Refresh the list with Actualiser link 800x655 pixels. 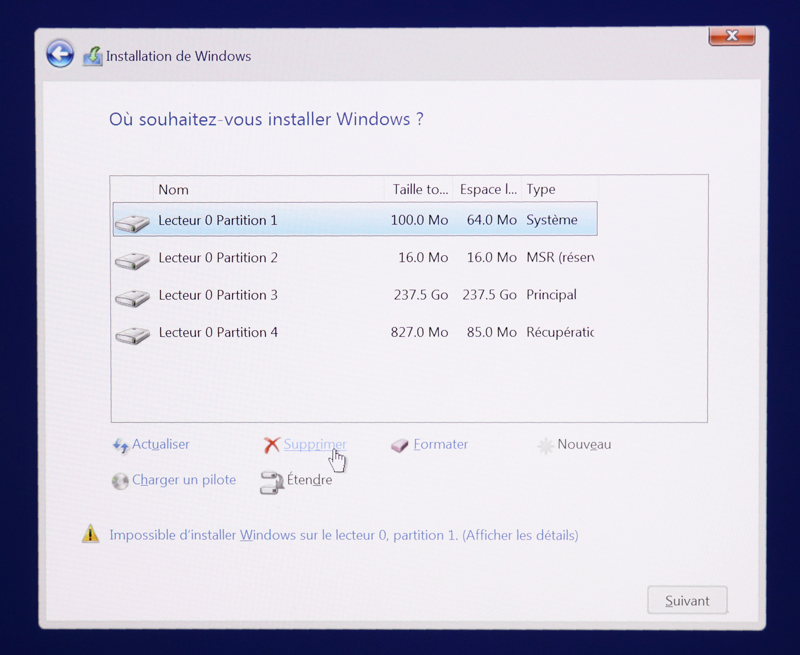tap(160, 444)
